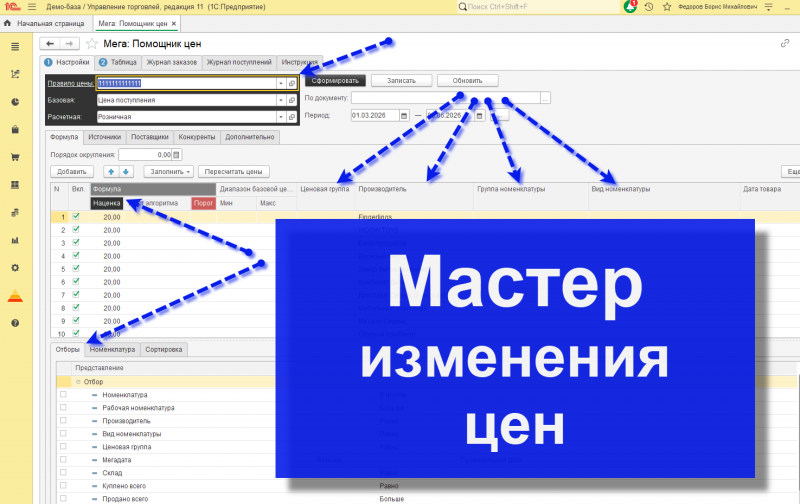Screen dimensions: 800x504
Task: Enable Производитель filter checkbox
Action: pyautogui.click(x=63, y=420)
